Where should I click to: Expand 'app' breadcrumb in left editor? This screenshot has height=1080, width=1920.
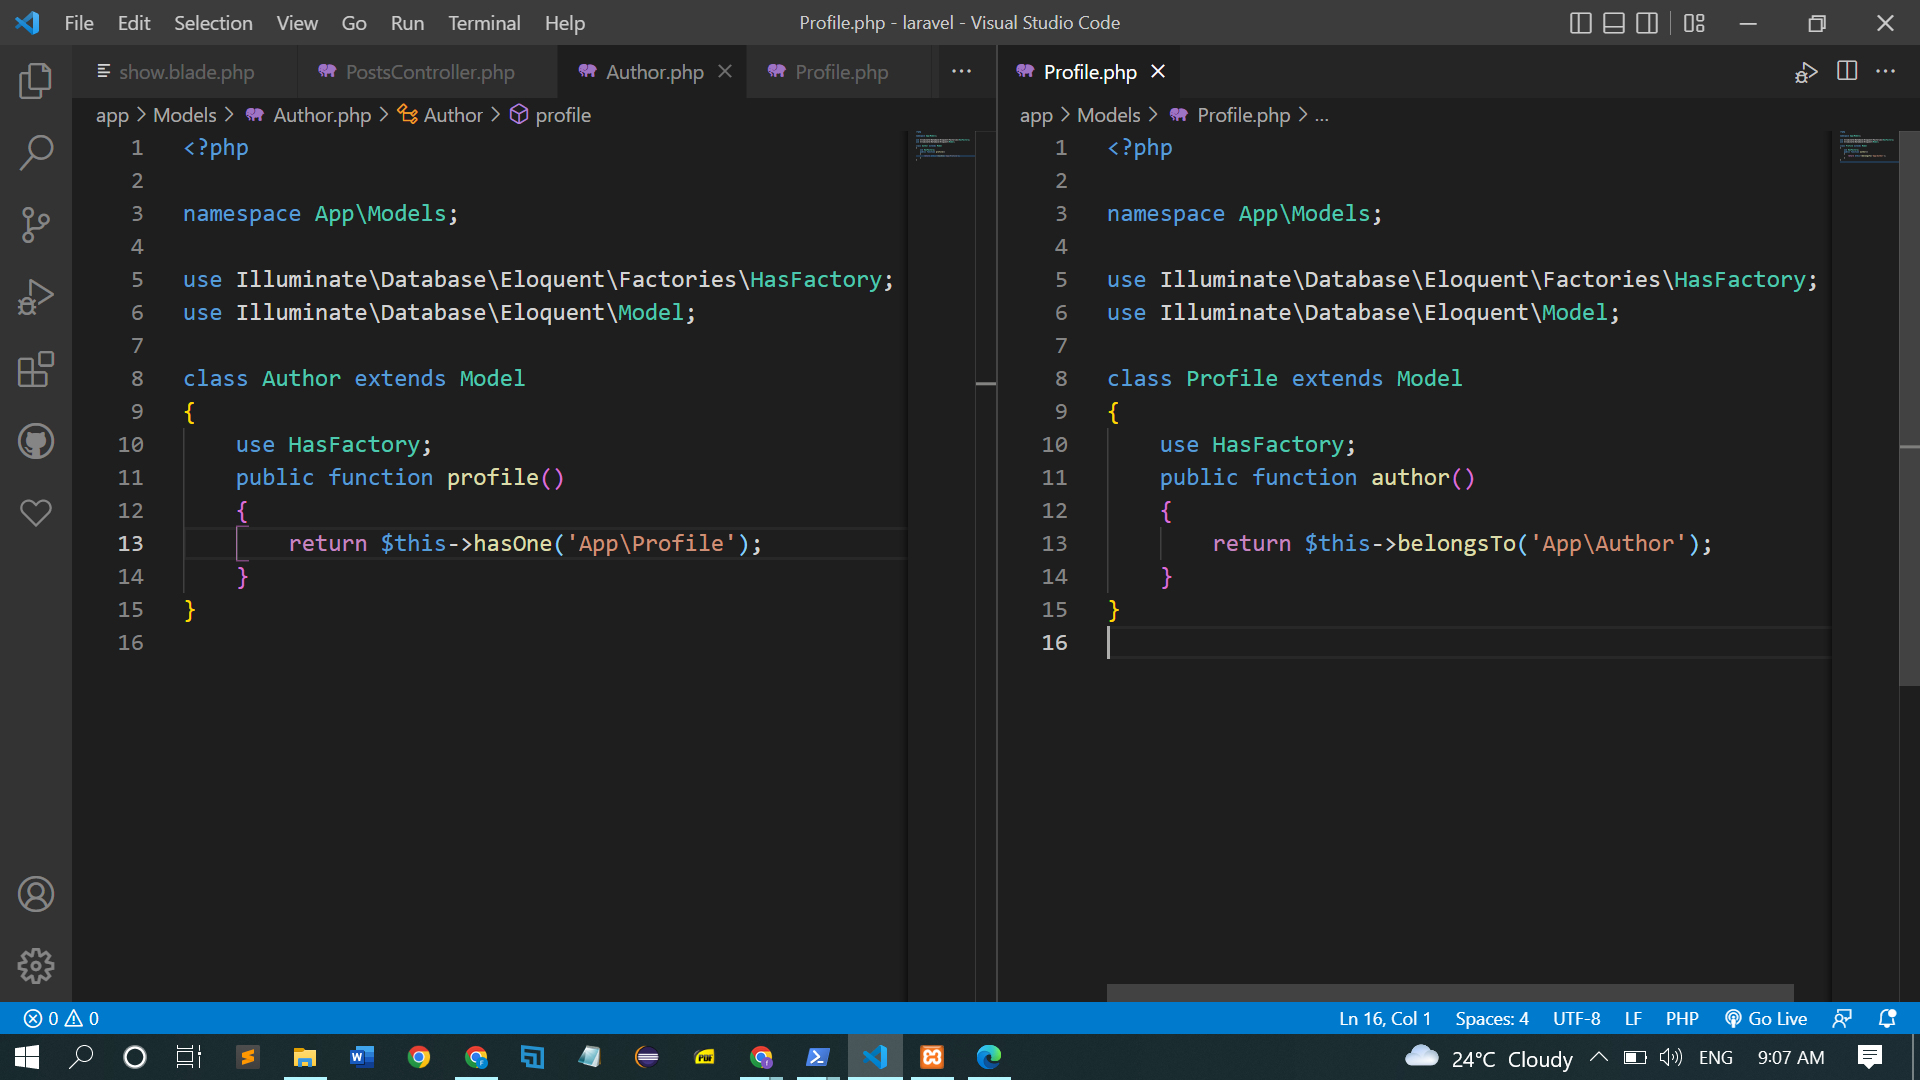(x=112, y=115)
